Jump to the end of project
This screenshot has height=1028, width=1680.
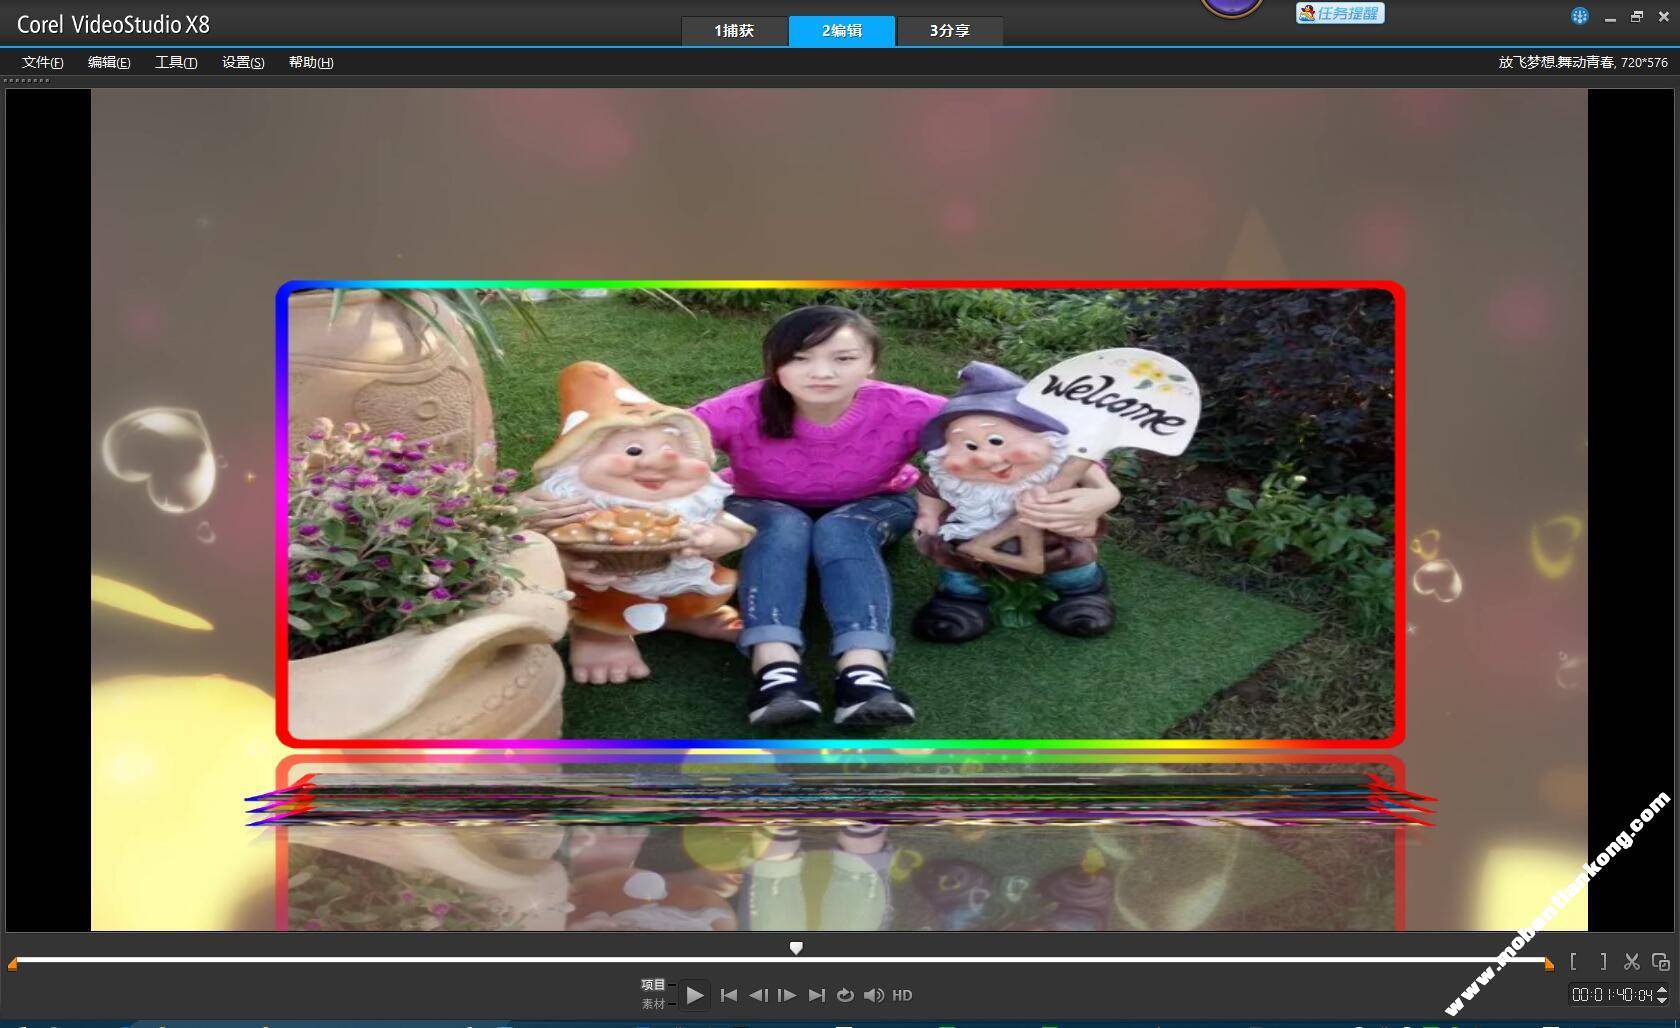click(816, 995)
